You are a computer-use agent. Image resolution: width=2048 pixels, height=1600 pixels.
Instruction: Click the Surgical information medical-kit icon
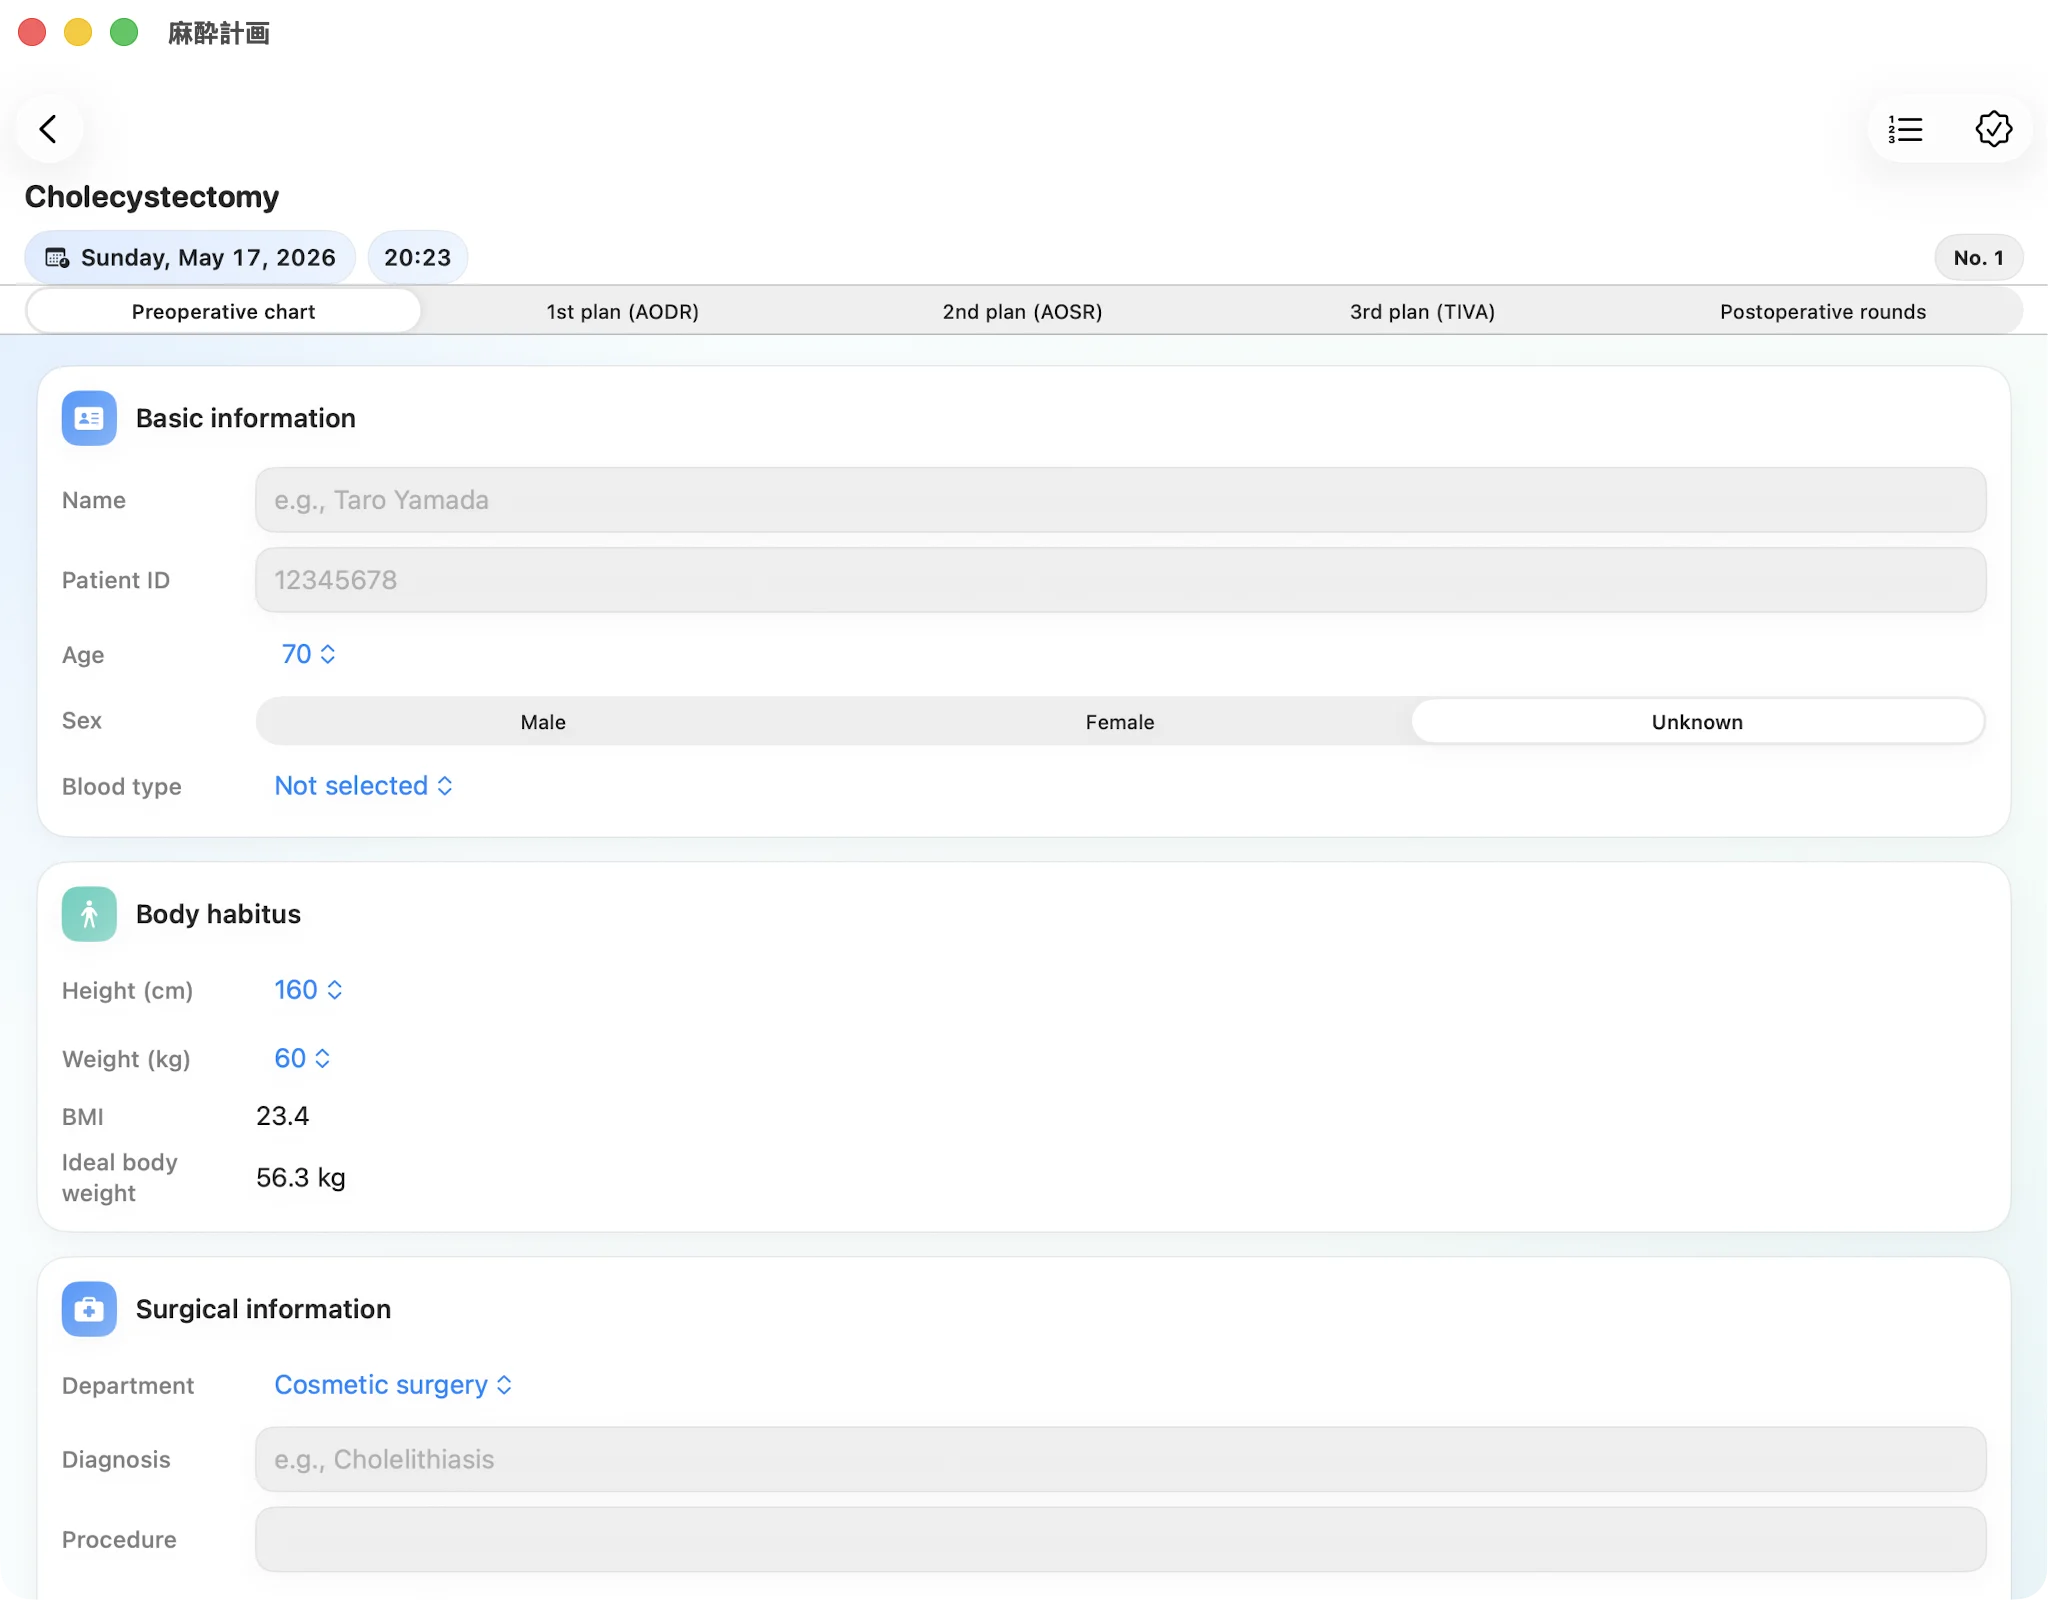[89, 1309]
